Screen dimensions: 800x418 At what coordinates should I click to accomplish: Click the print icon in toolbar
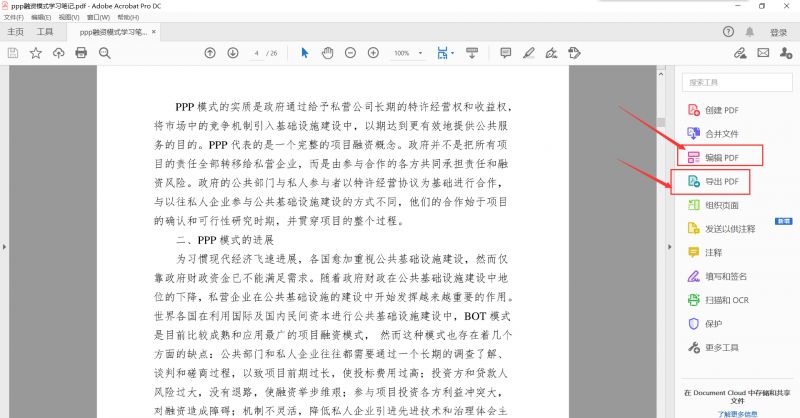coord(81,53)
